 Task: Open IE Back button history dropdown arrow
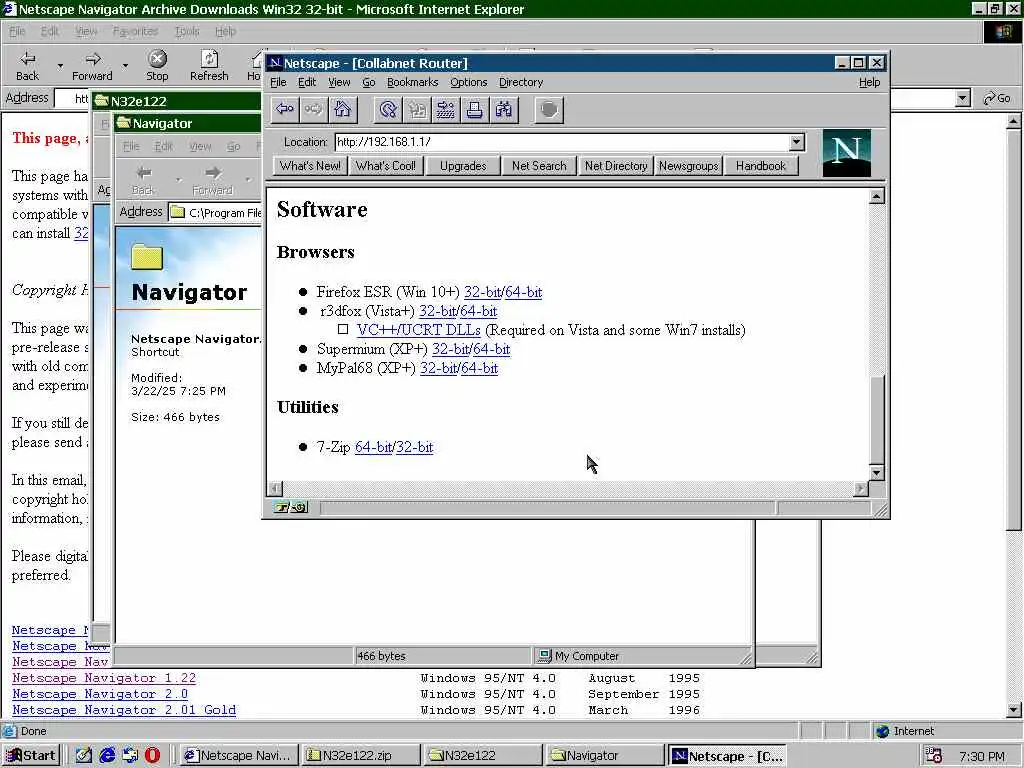[x=60, y=66]
